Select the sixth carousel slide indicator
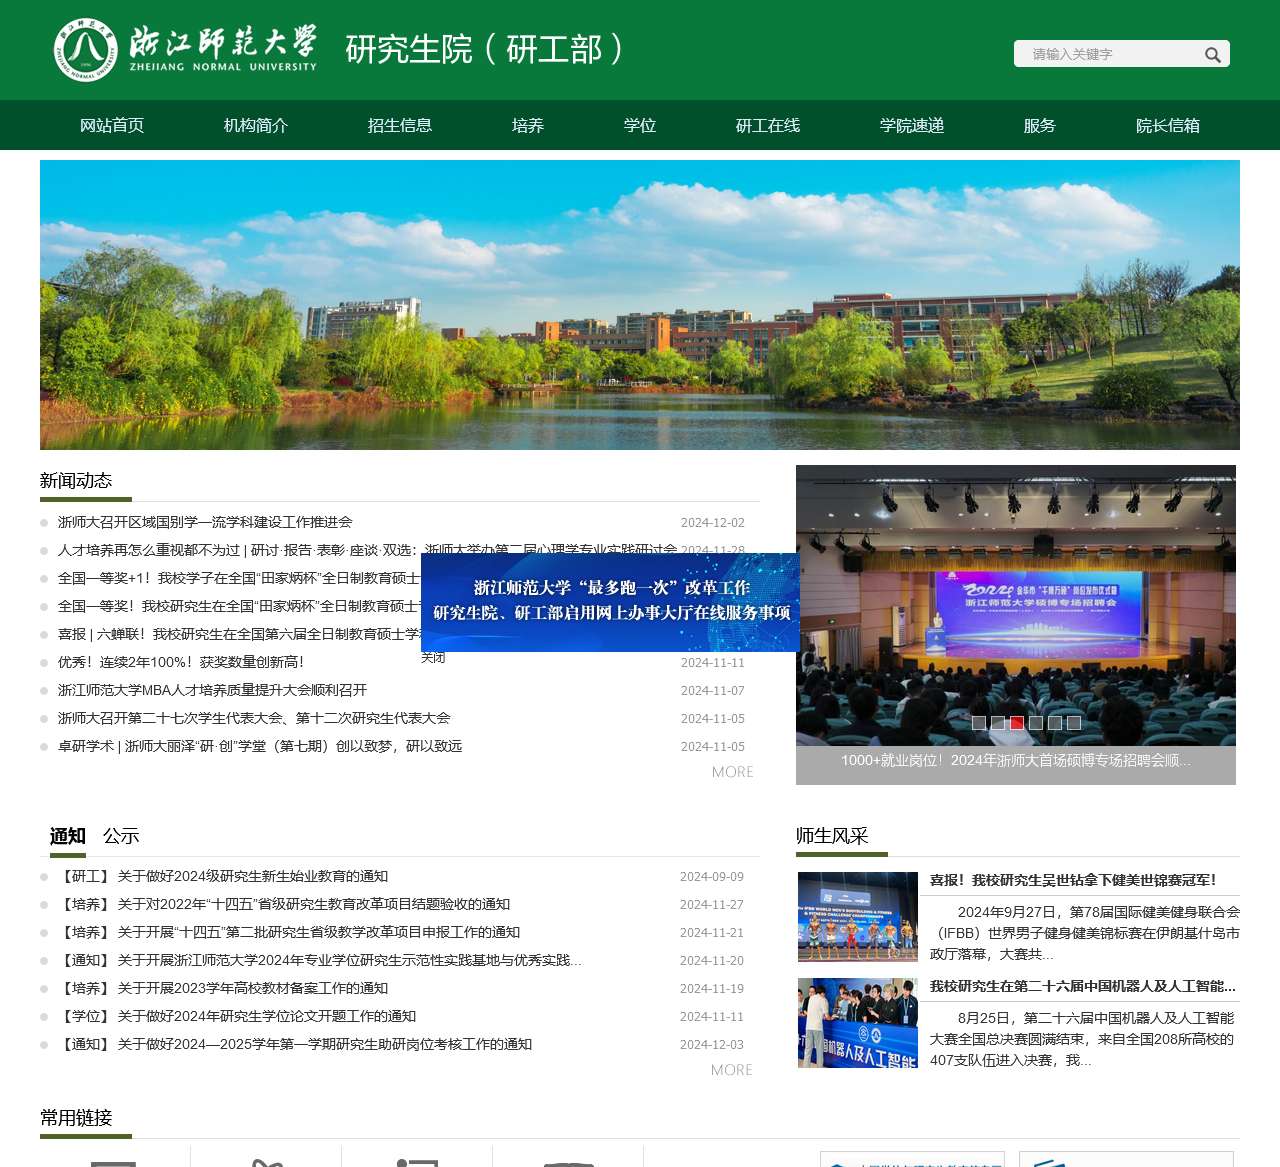Image resolution: width=1280 pixels, height=1167 pixels. pos(1074,722)
